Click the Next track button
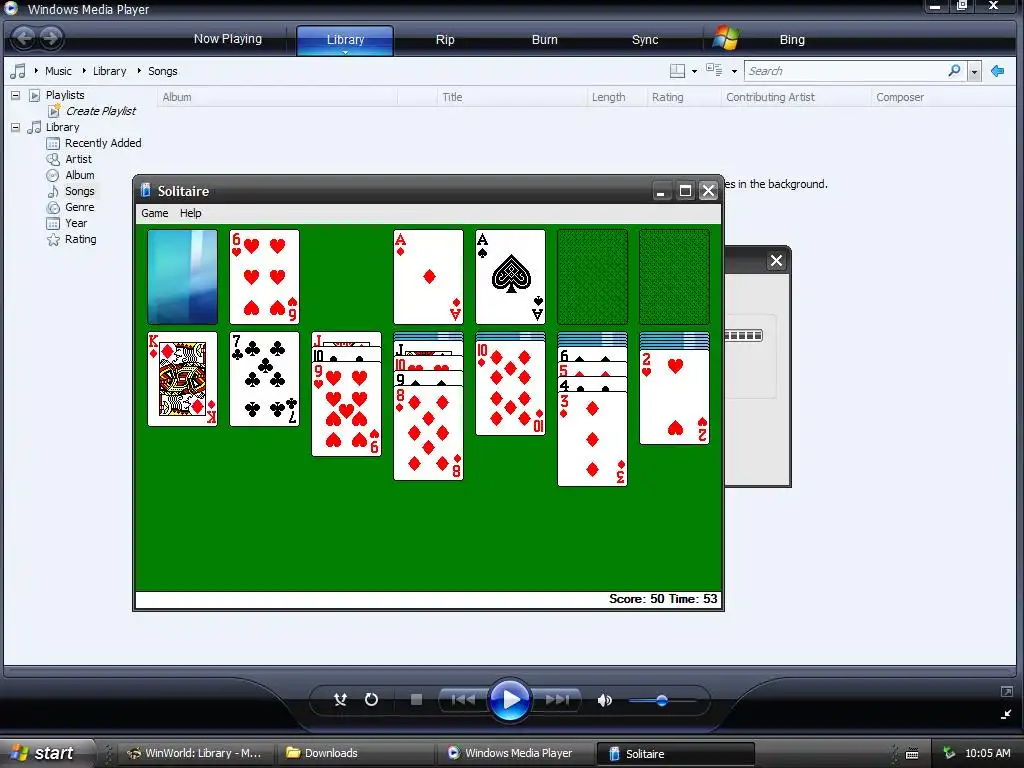The height and width of the screenshot is (768, 1024). coord(557,700)
